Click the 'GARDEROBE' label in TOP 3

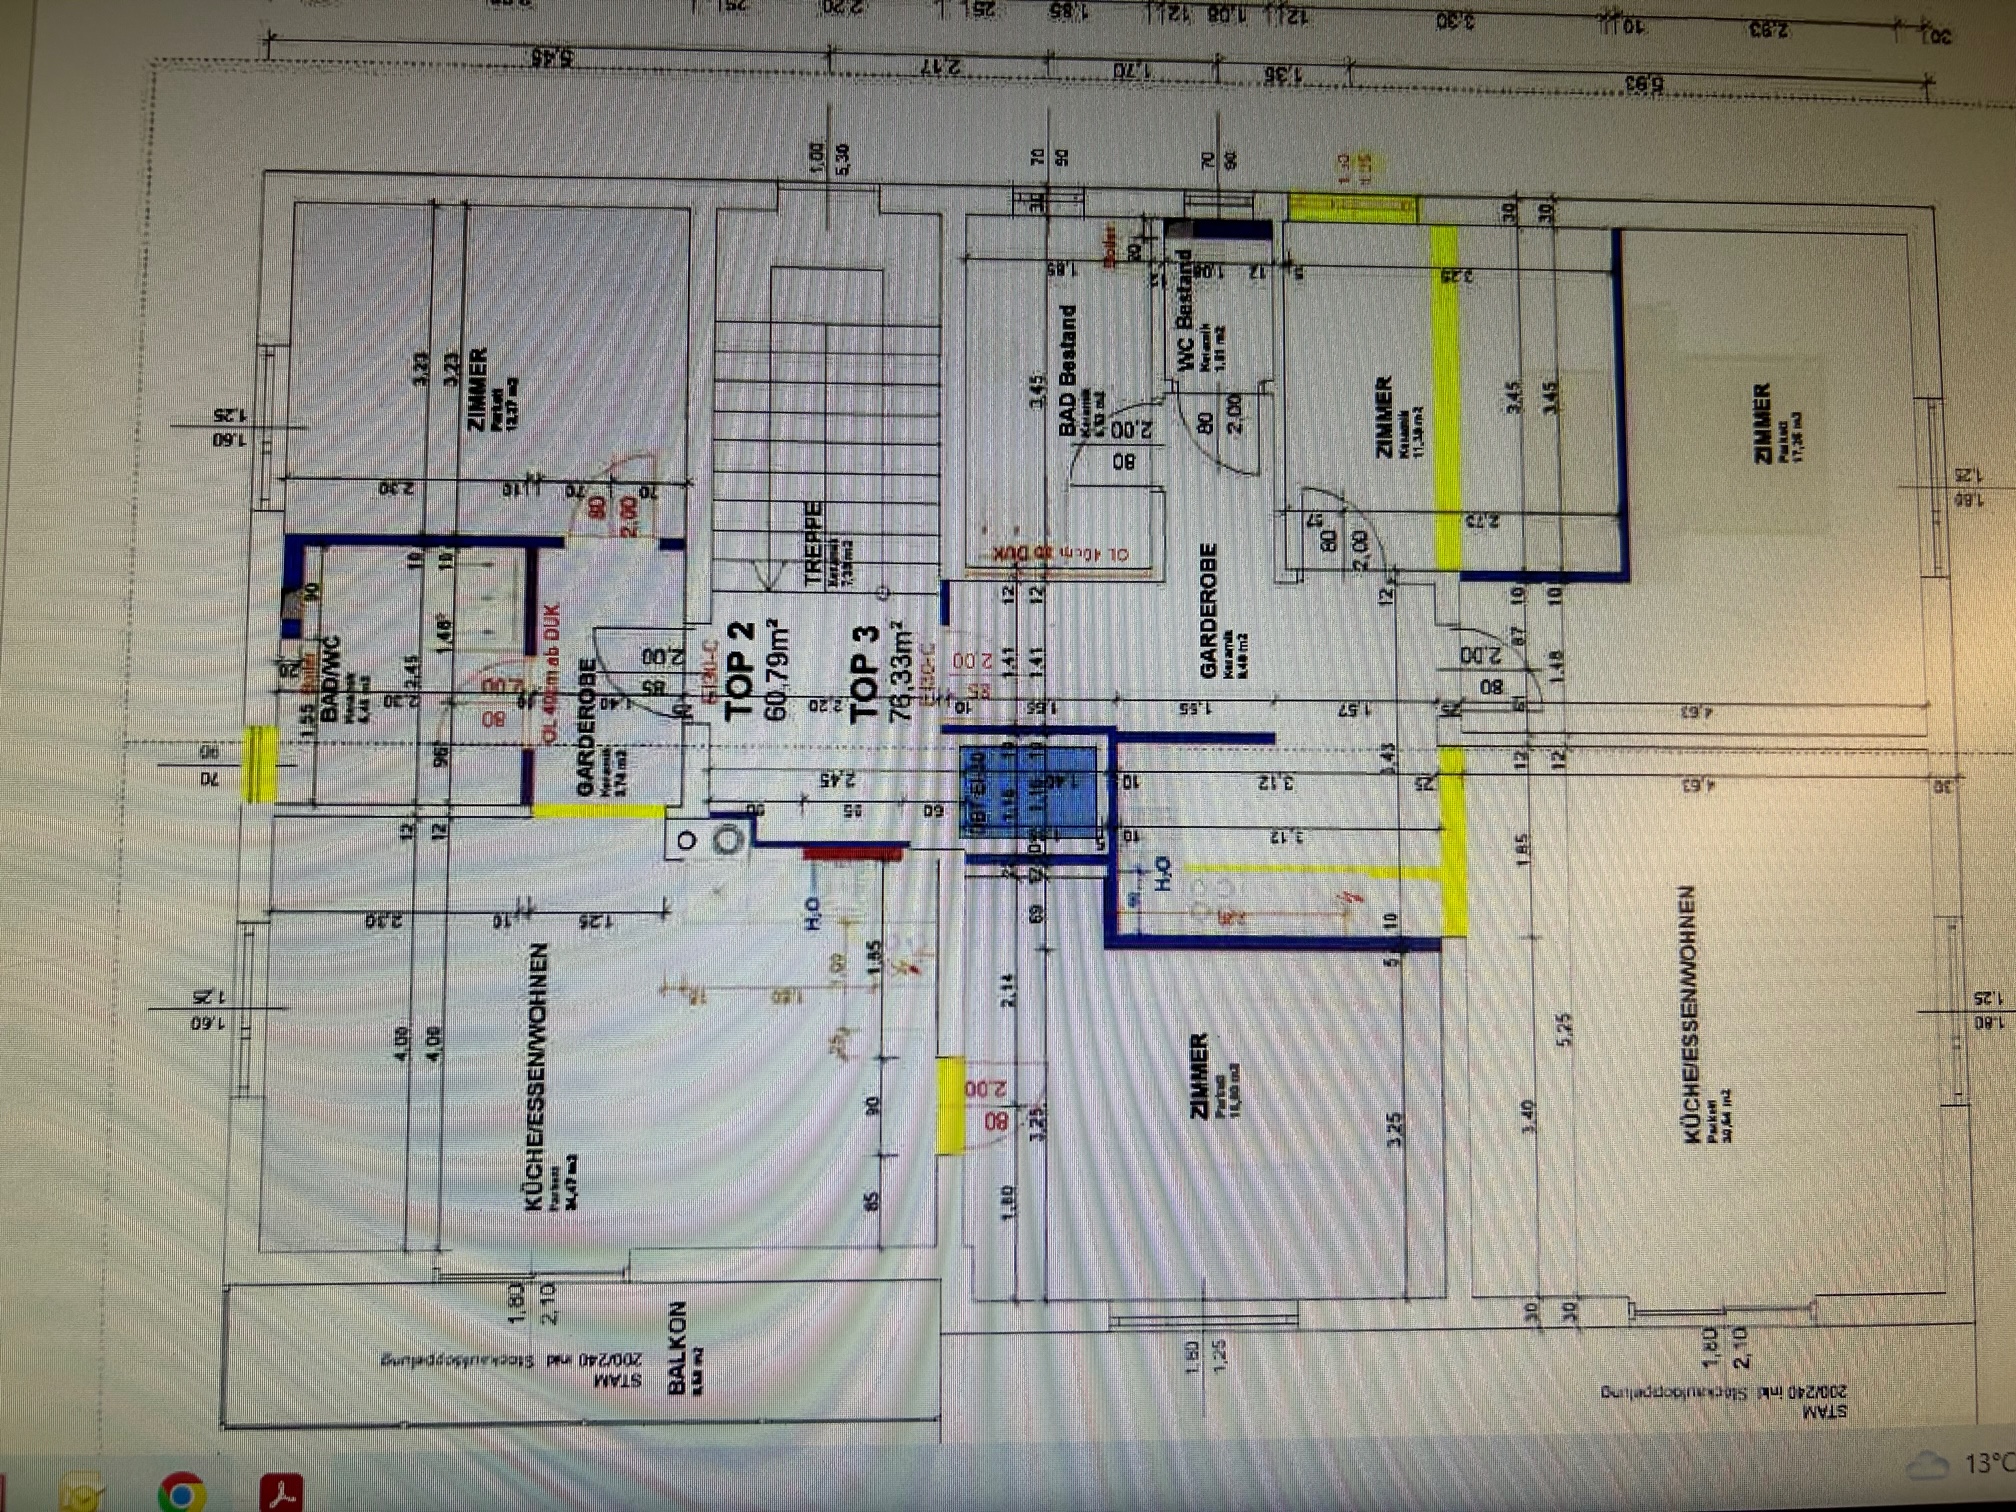click(1208, 610)
